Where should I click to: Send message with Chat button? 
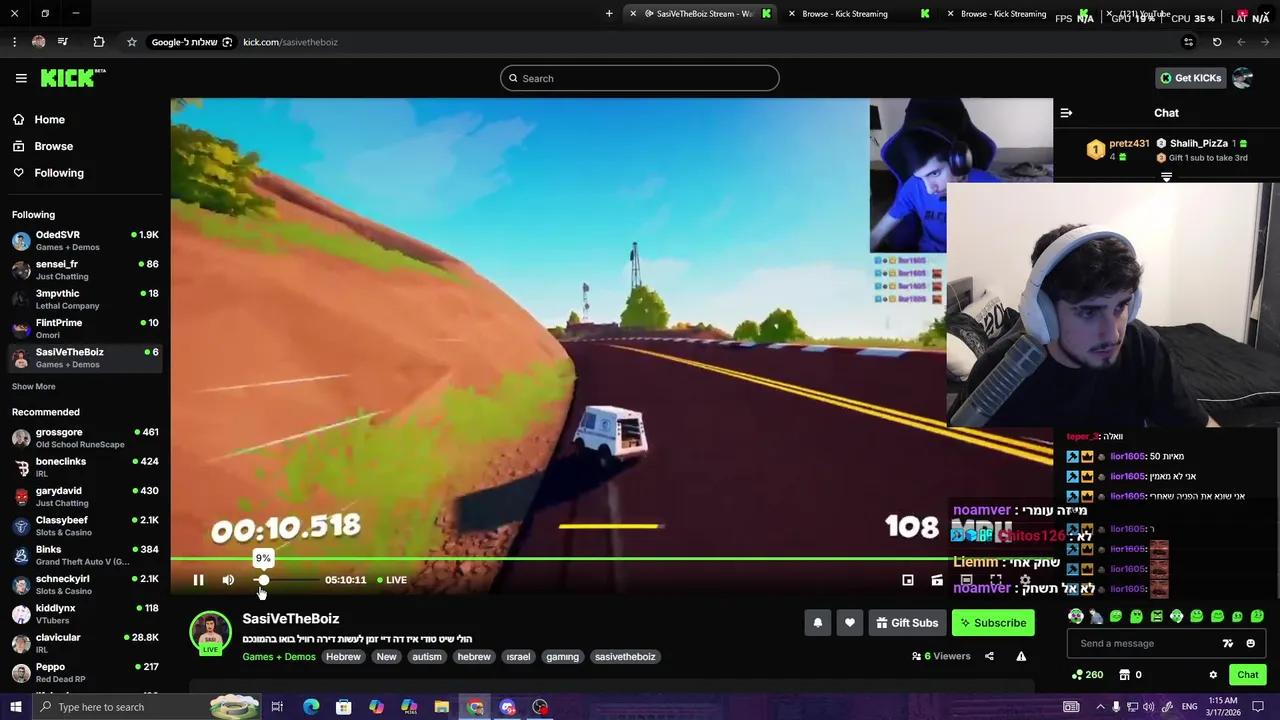pos(1247,675)
